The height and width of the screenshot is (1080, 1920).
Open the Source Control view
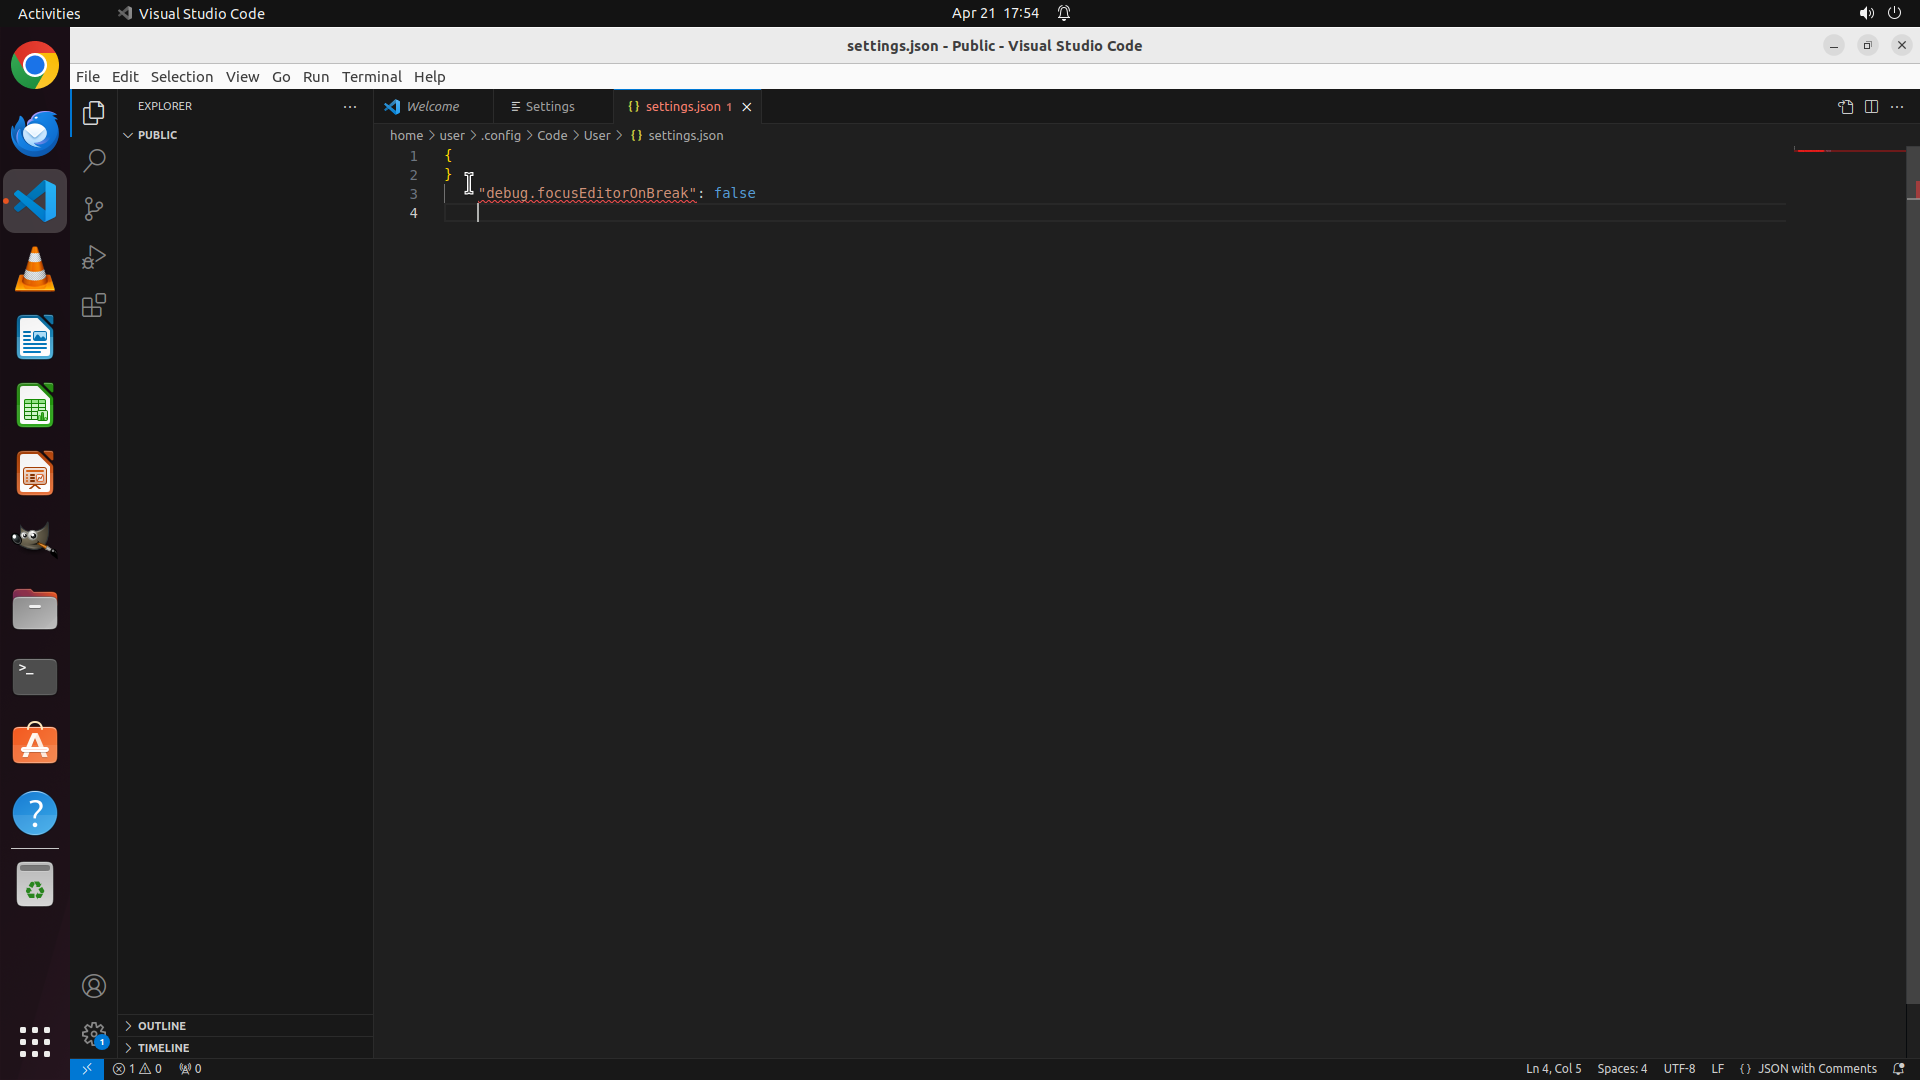pos(94,209)
